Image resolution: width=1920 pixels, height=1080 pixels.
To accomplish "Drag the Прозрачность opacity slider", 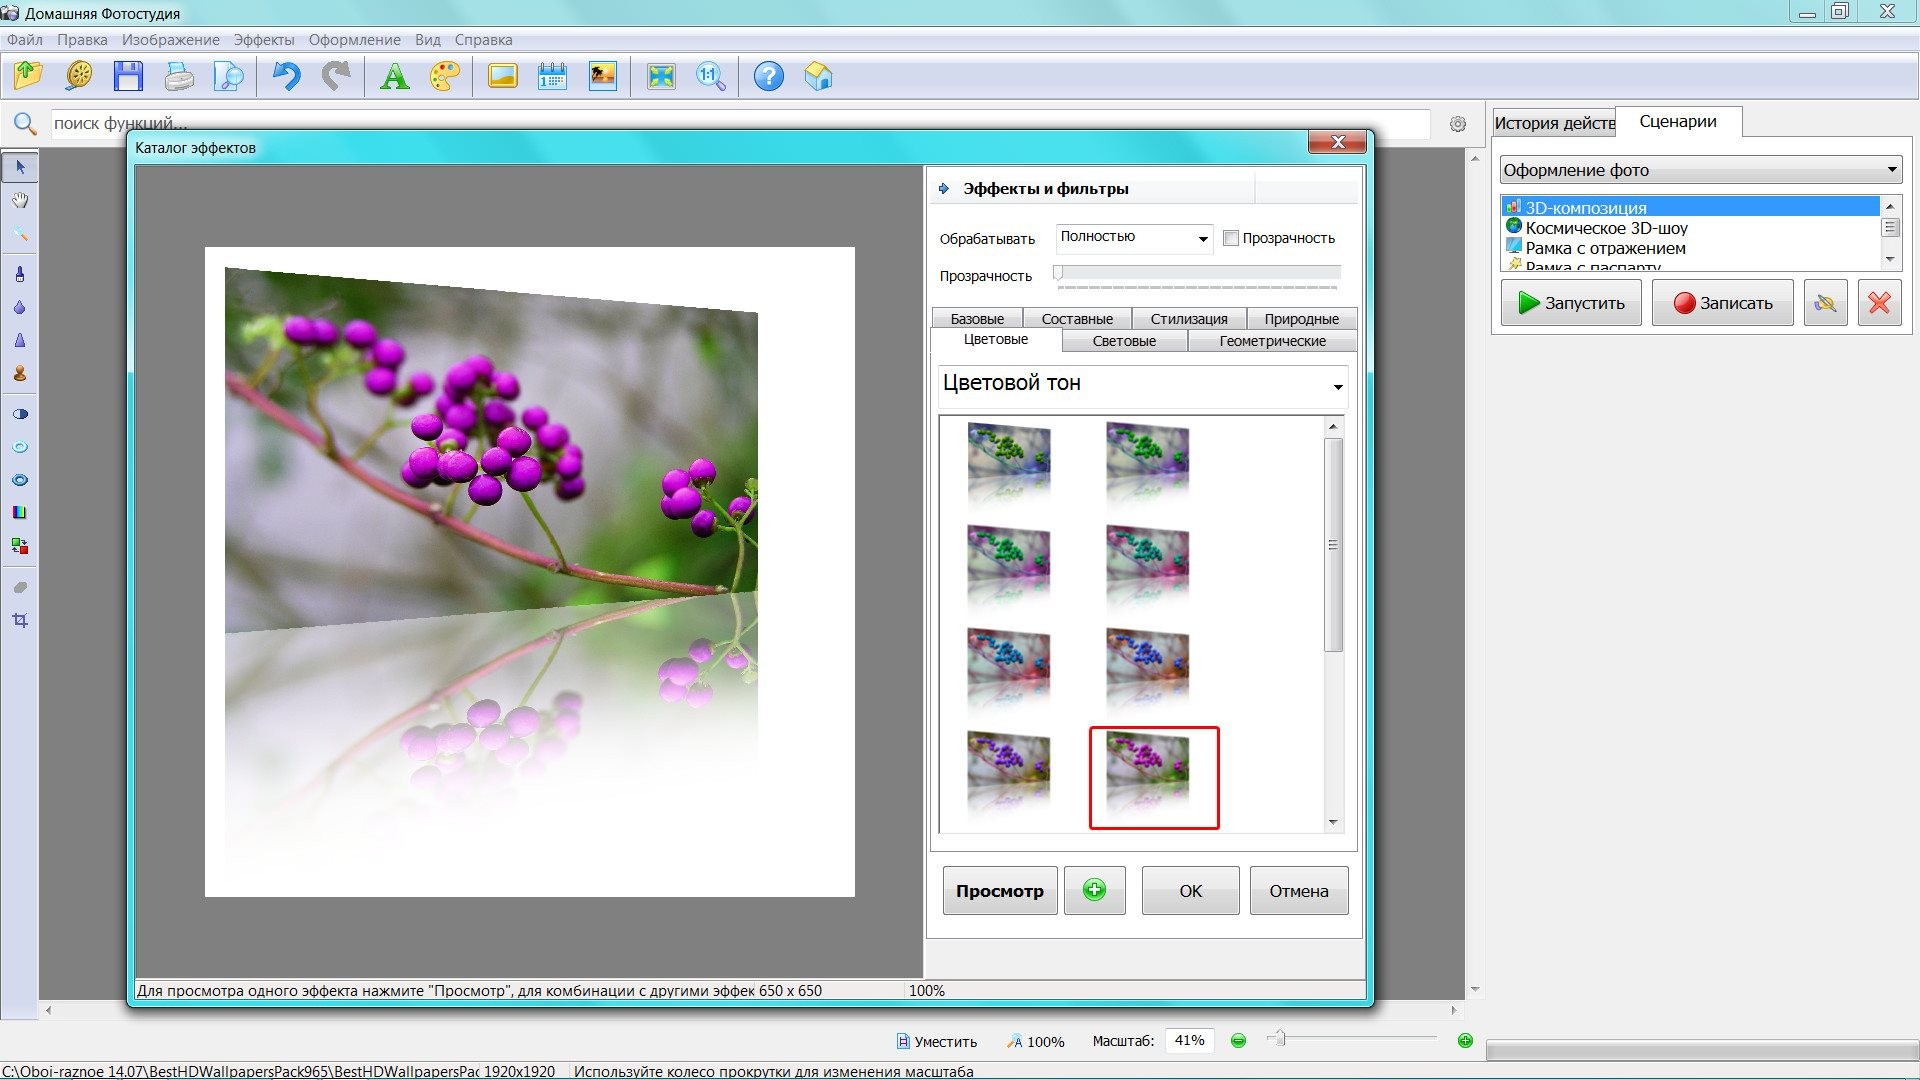I will [1064, 273].
